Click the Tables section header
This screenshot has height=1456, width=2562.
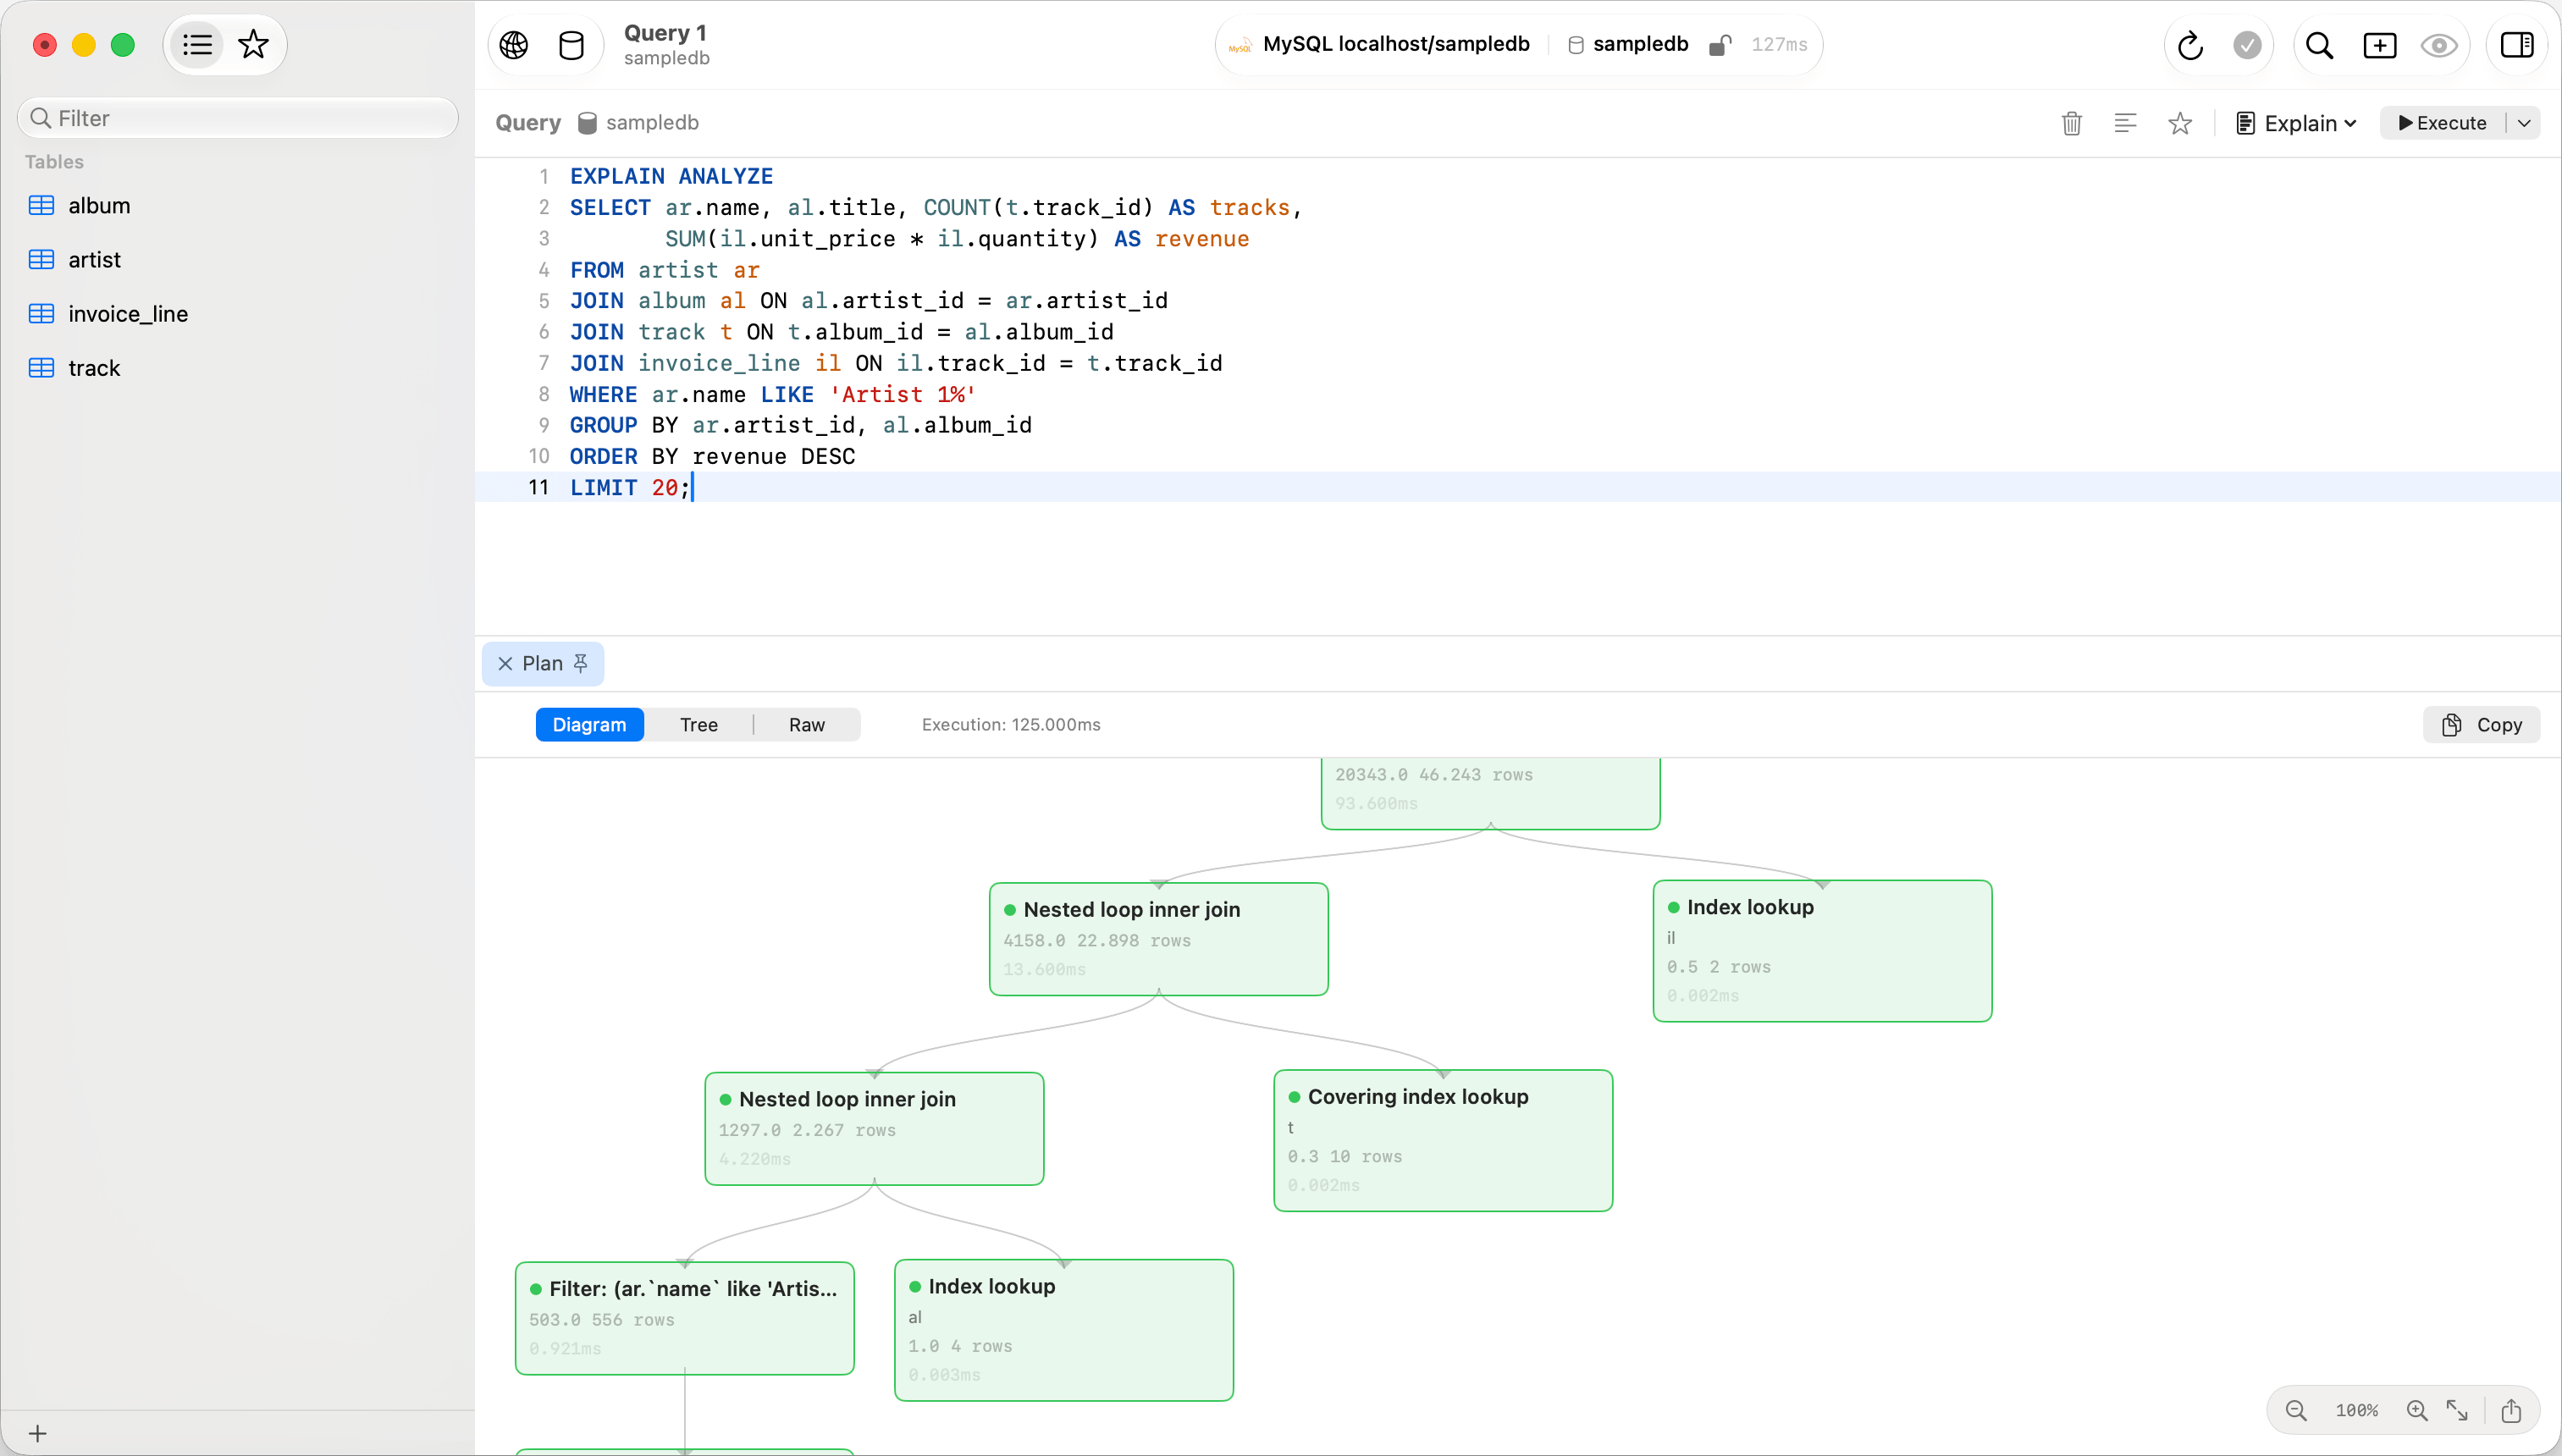tap(54, 162)
